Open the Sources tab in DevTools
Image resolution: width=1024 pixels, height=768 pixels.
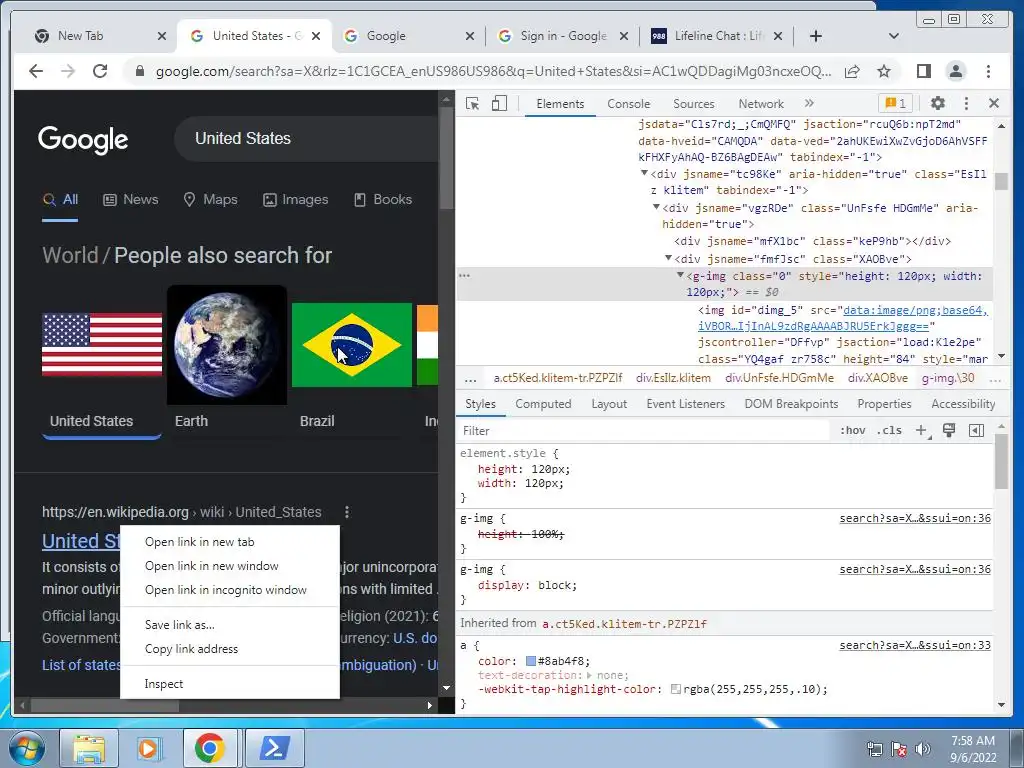694,104
